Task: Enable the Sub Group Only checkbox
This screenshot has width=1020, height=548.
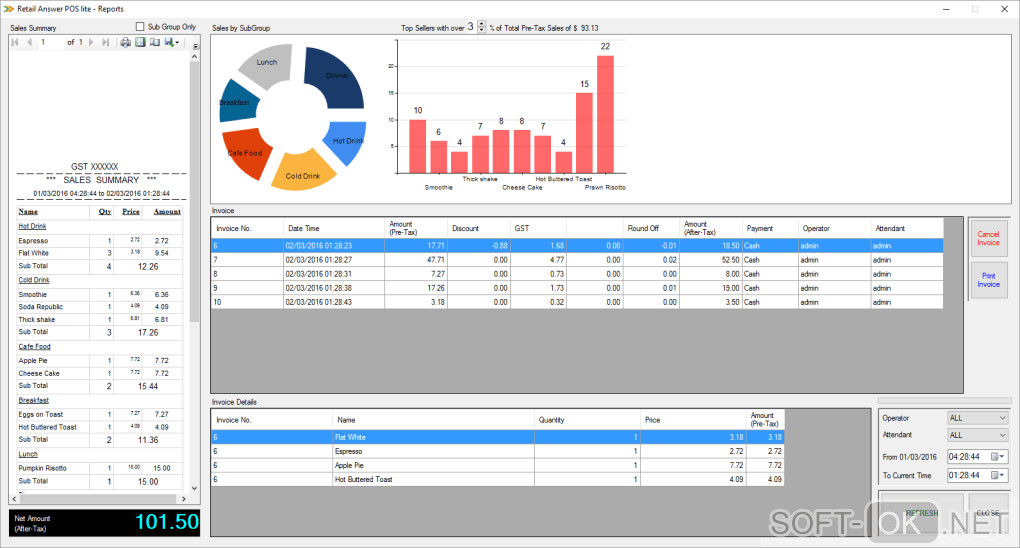Action: click(139, 27)
